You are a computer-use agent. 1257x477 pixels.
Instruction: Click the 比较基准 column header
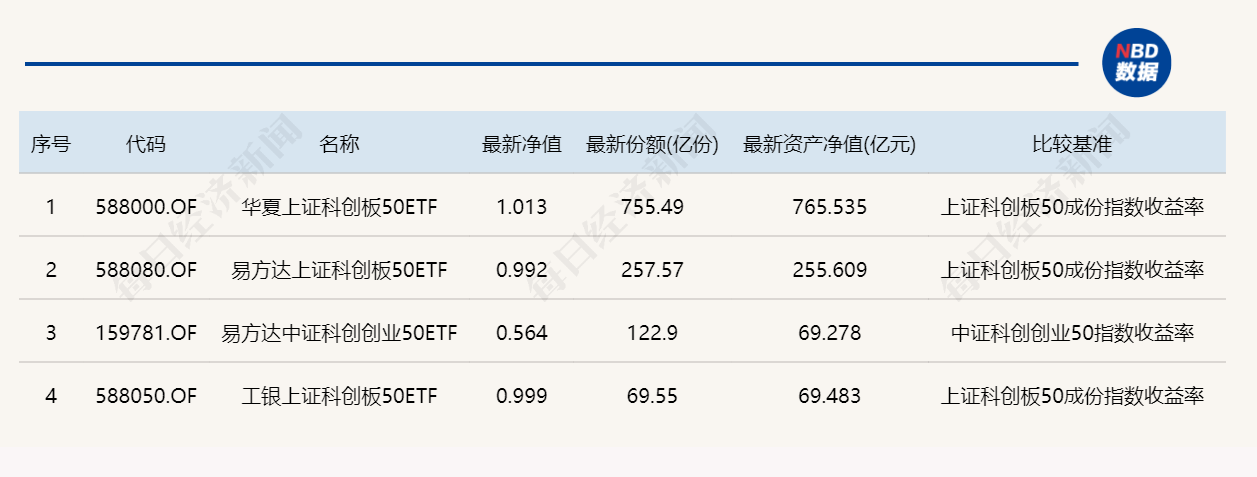pyautogui.click(x=1072, y=144)
